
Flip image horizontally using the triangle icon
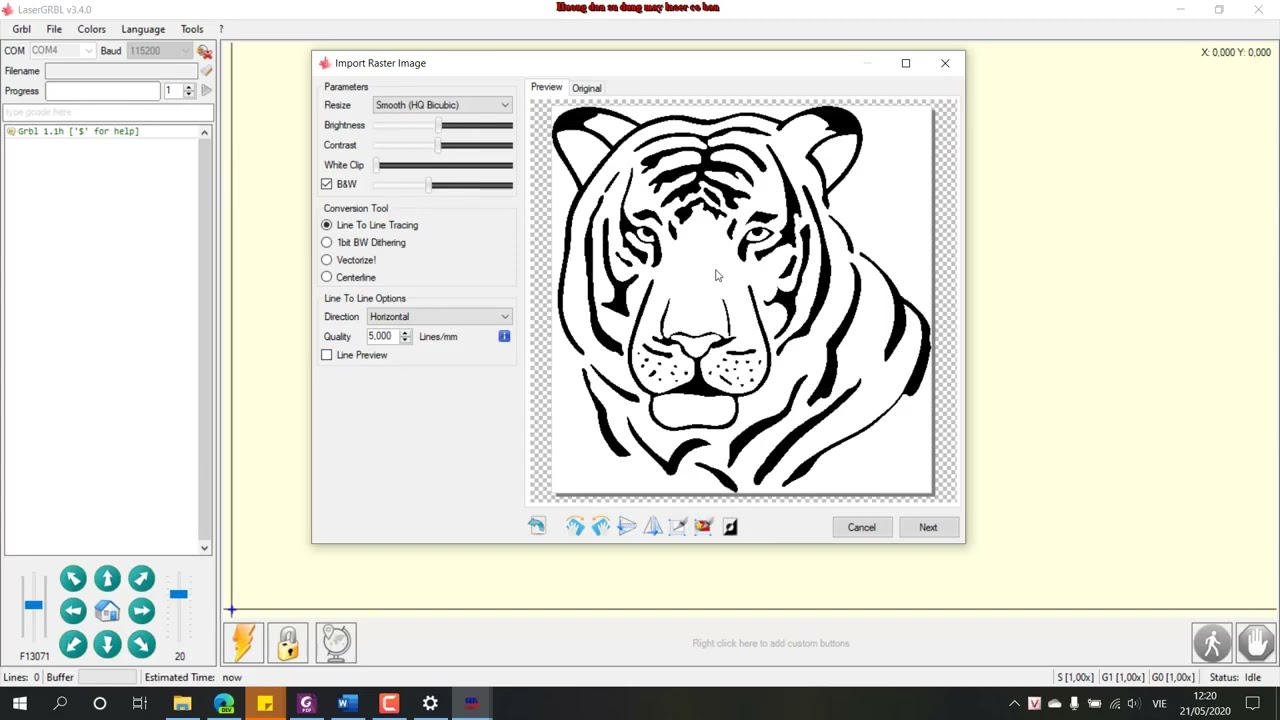[653, 526]
